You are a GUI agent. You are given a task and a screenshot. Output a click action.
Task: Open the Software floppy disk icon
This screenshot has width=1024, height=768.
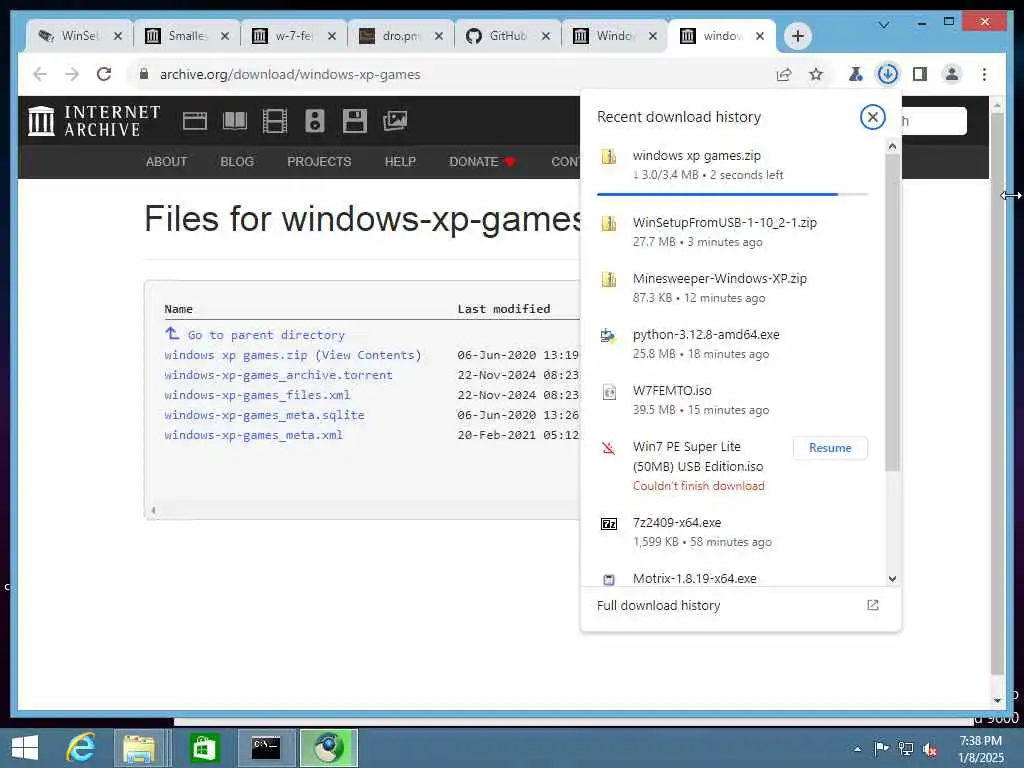tap(355, 121)
